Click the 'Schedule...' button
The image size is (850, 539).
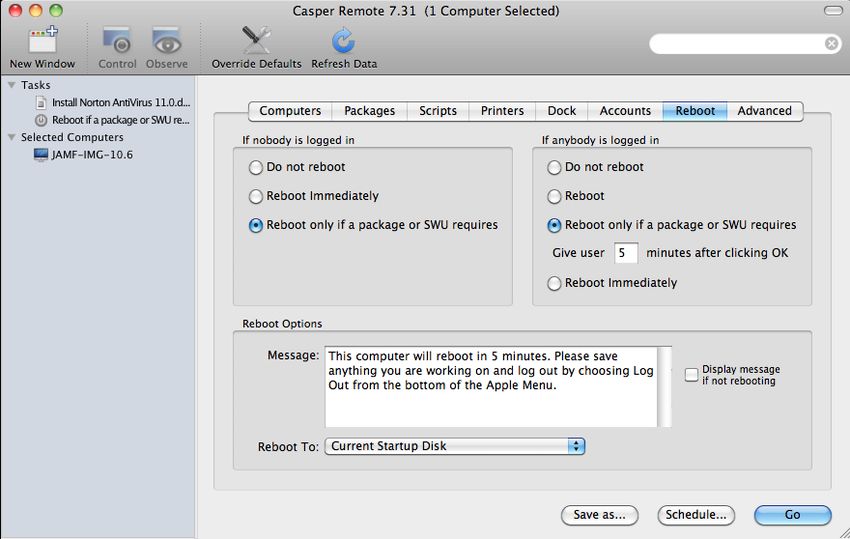pyautogui.click(x=696, y=515)
